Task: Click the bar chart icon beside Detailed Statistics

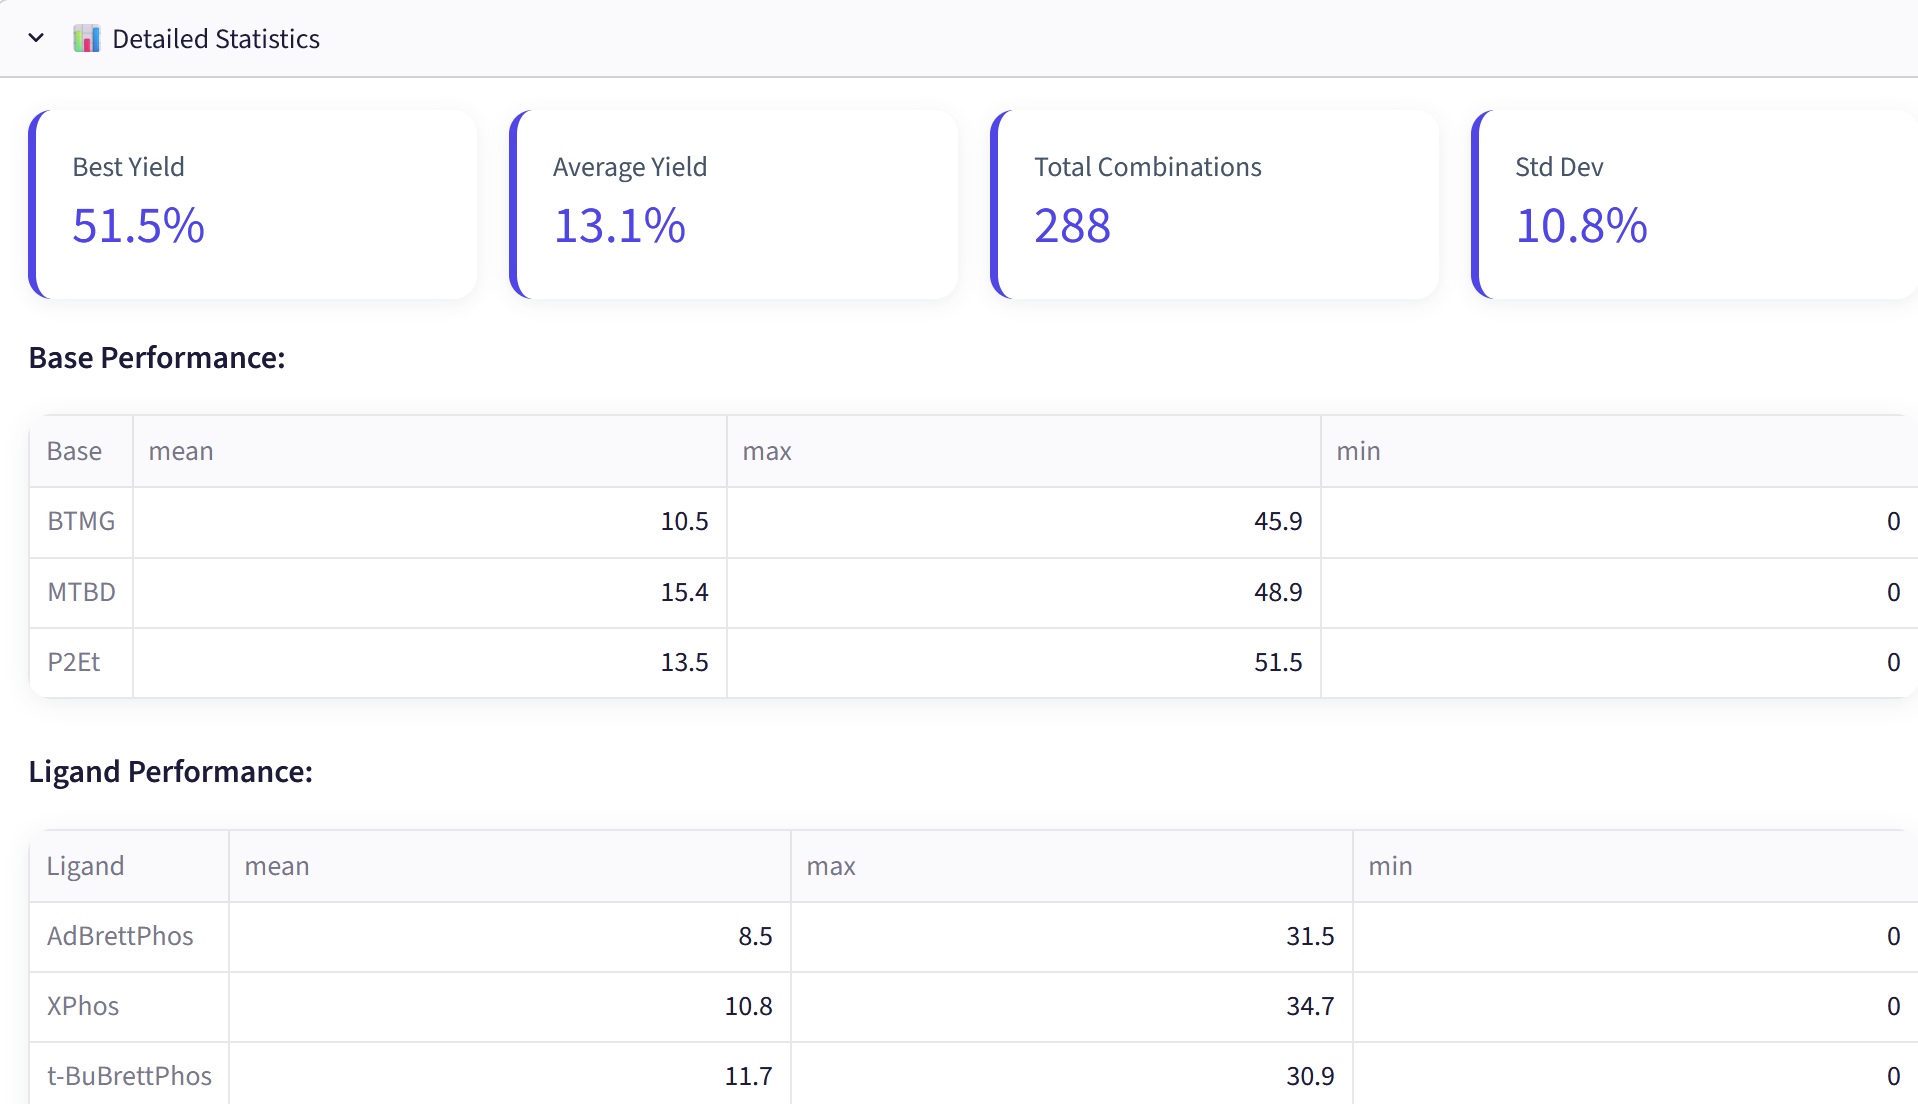Action: coord(87,39)
